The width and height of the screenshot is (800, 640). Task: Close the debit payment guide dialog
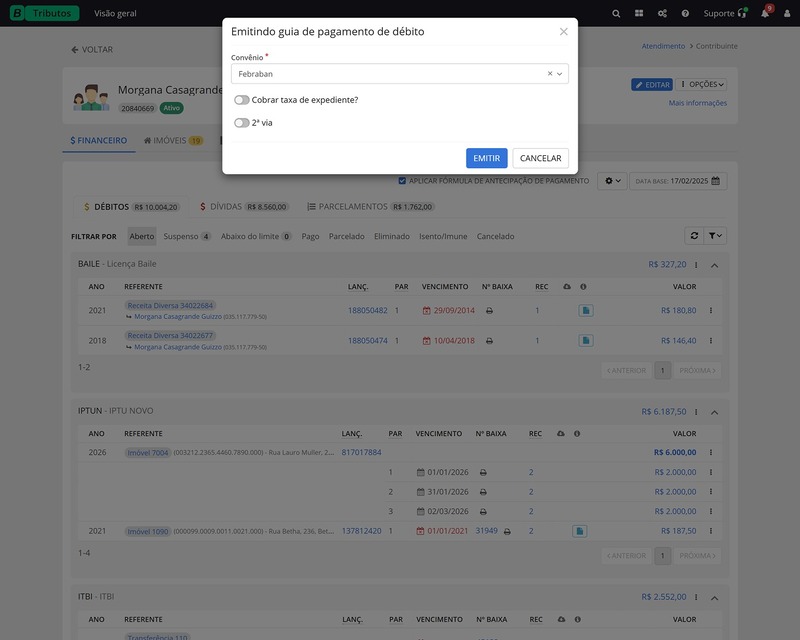563,32
